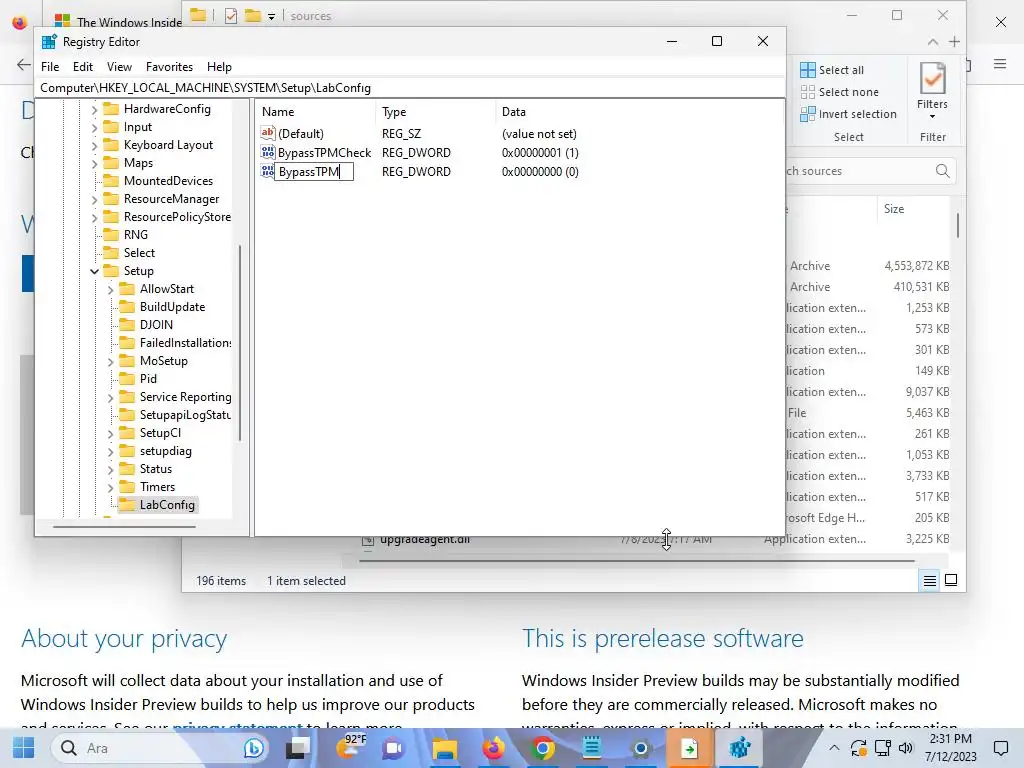Screen dimensions: 1024x768
Task: Click the File Explorer search magnifier icon
Action: 942,171
